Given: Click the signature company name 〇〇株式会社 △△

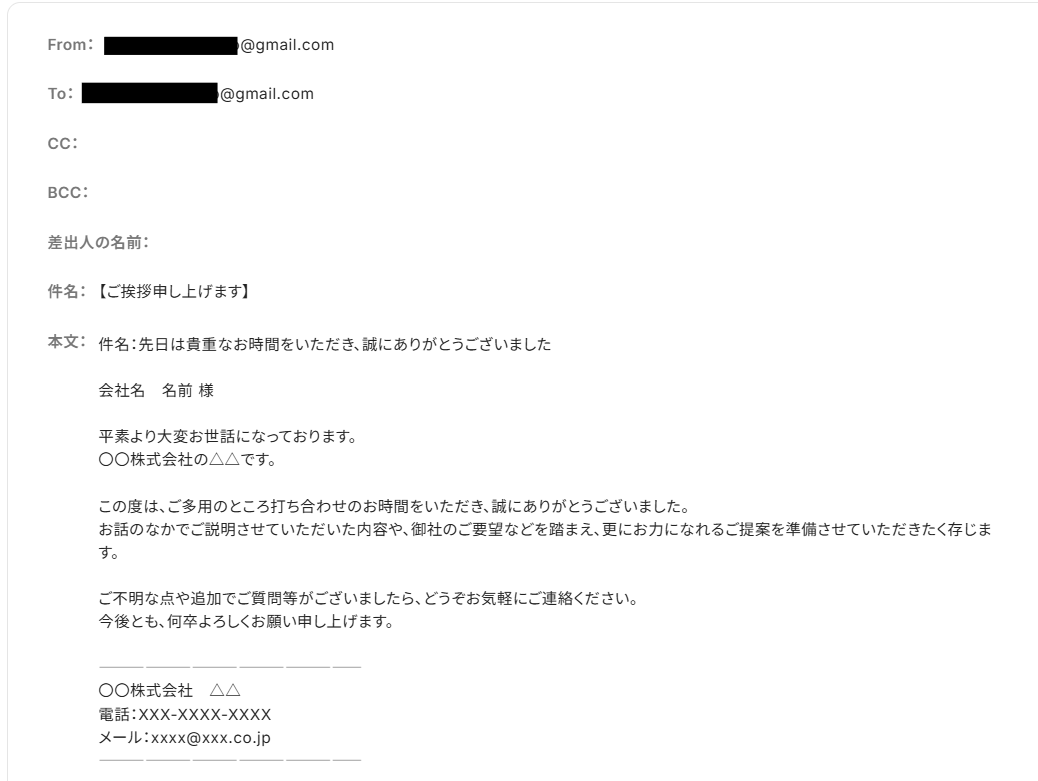Looking at the screenshot, I should tap(169, 691).
